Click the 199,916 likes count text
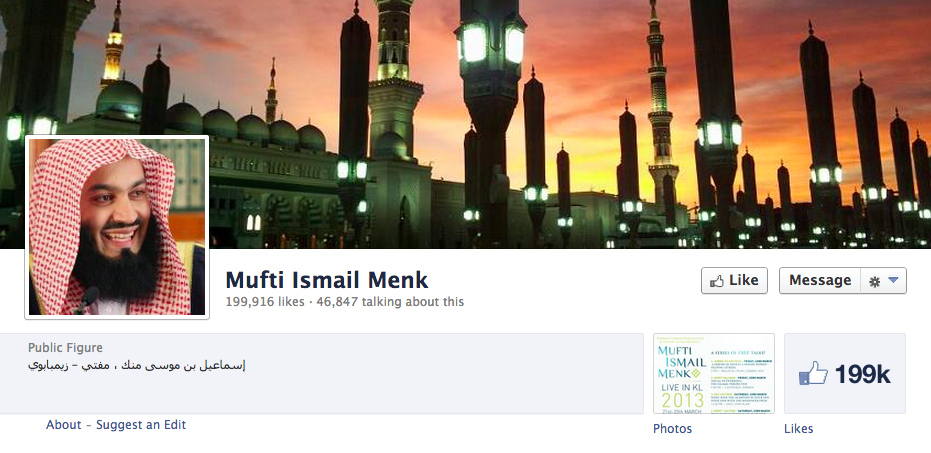 click(x=265, y=302)
